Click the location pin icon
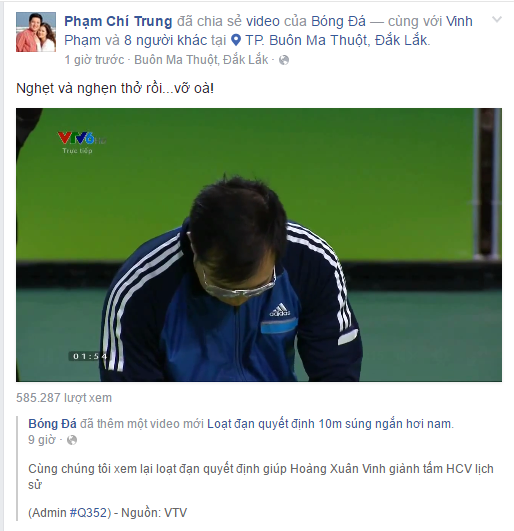Screen dimensions: 514x531 point(236,40)
